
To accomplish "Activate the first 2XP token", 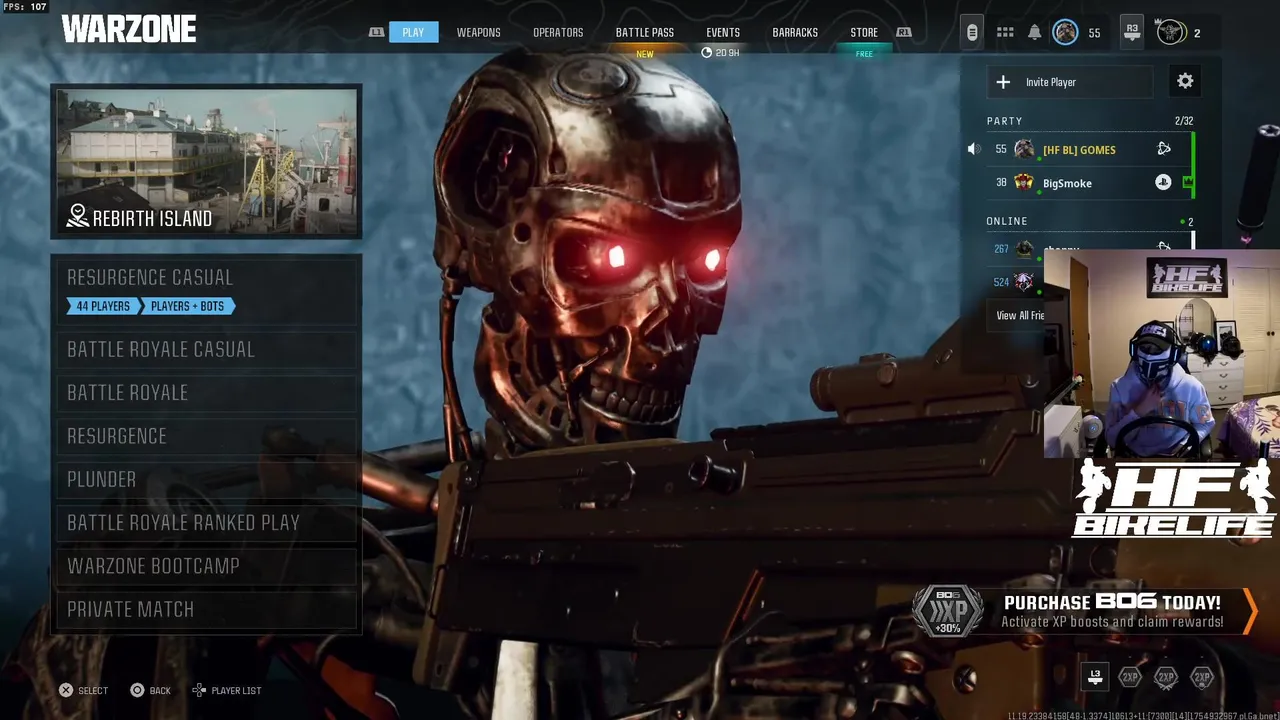I will pyautogui.click(x=1130, y=677).
